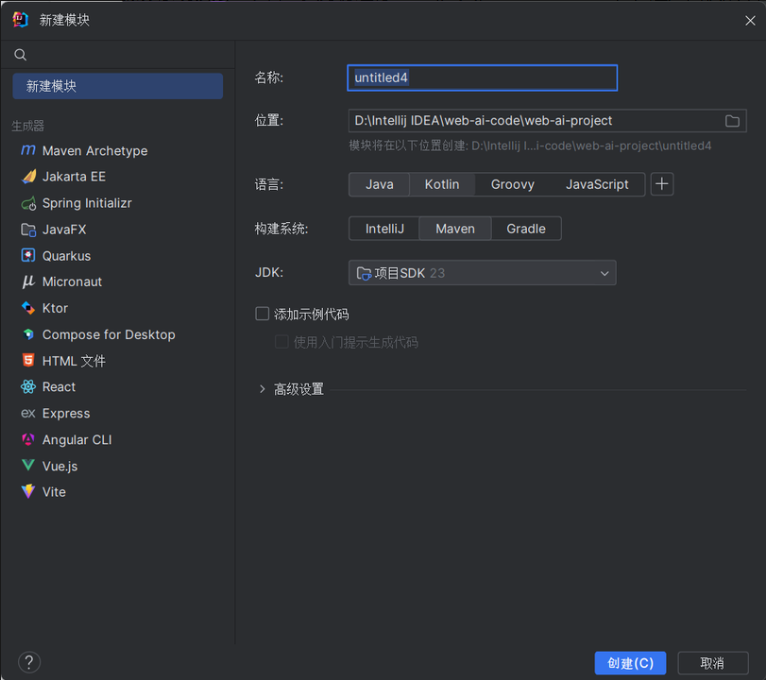Click the Jakarta EE label
Screen dimensions: 766x680
click(74, 176)
